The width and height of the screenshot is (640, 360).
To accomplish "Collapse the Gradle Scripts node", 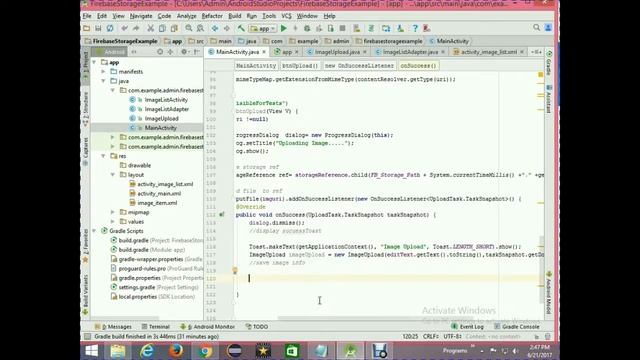I will (94, 231).
